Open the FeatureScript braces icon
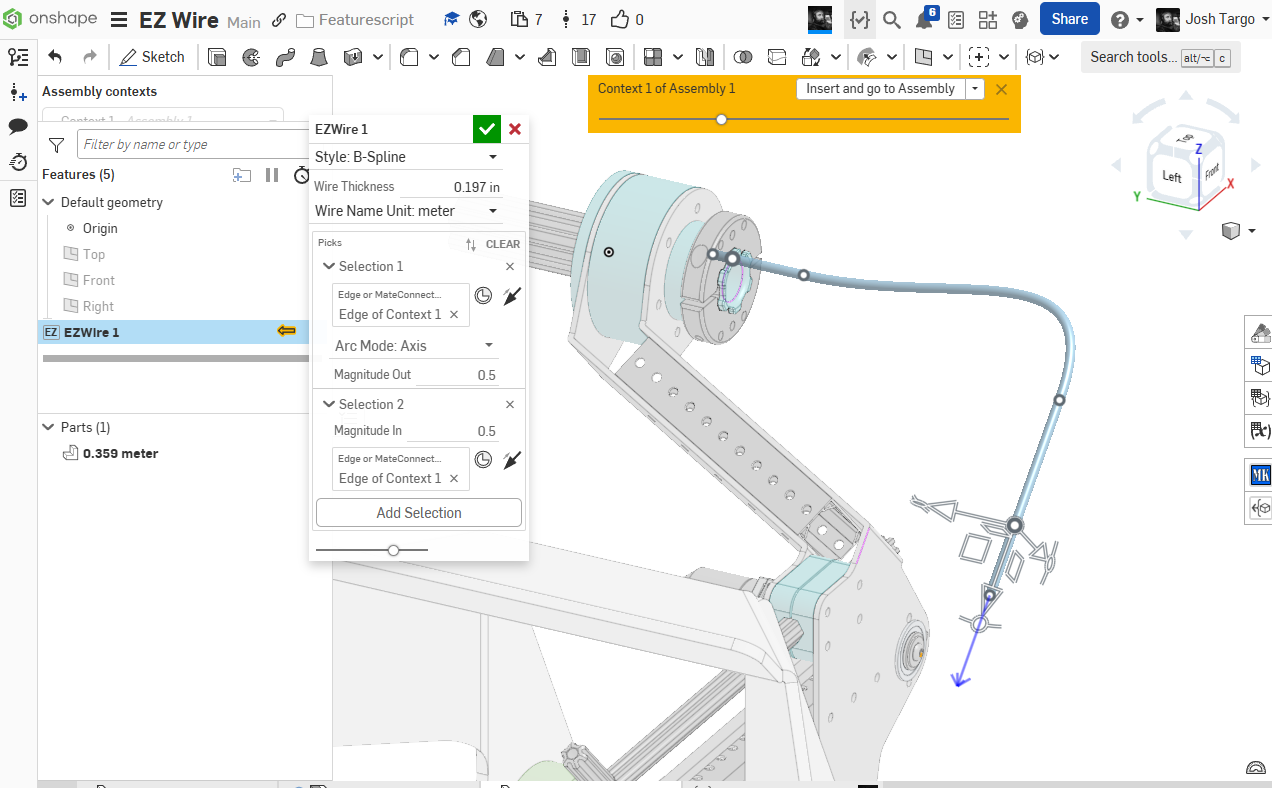The height and width of the screenshot is (788, 1272). point(858,19)
